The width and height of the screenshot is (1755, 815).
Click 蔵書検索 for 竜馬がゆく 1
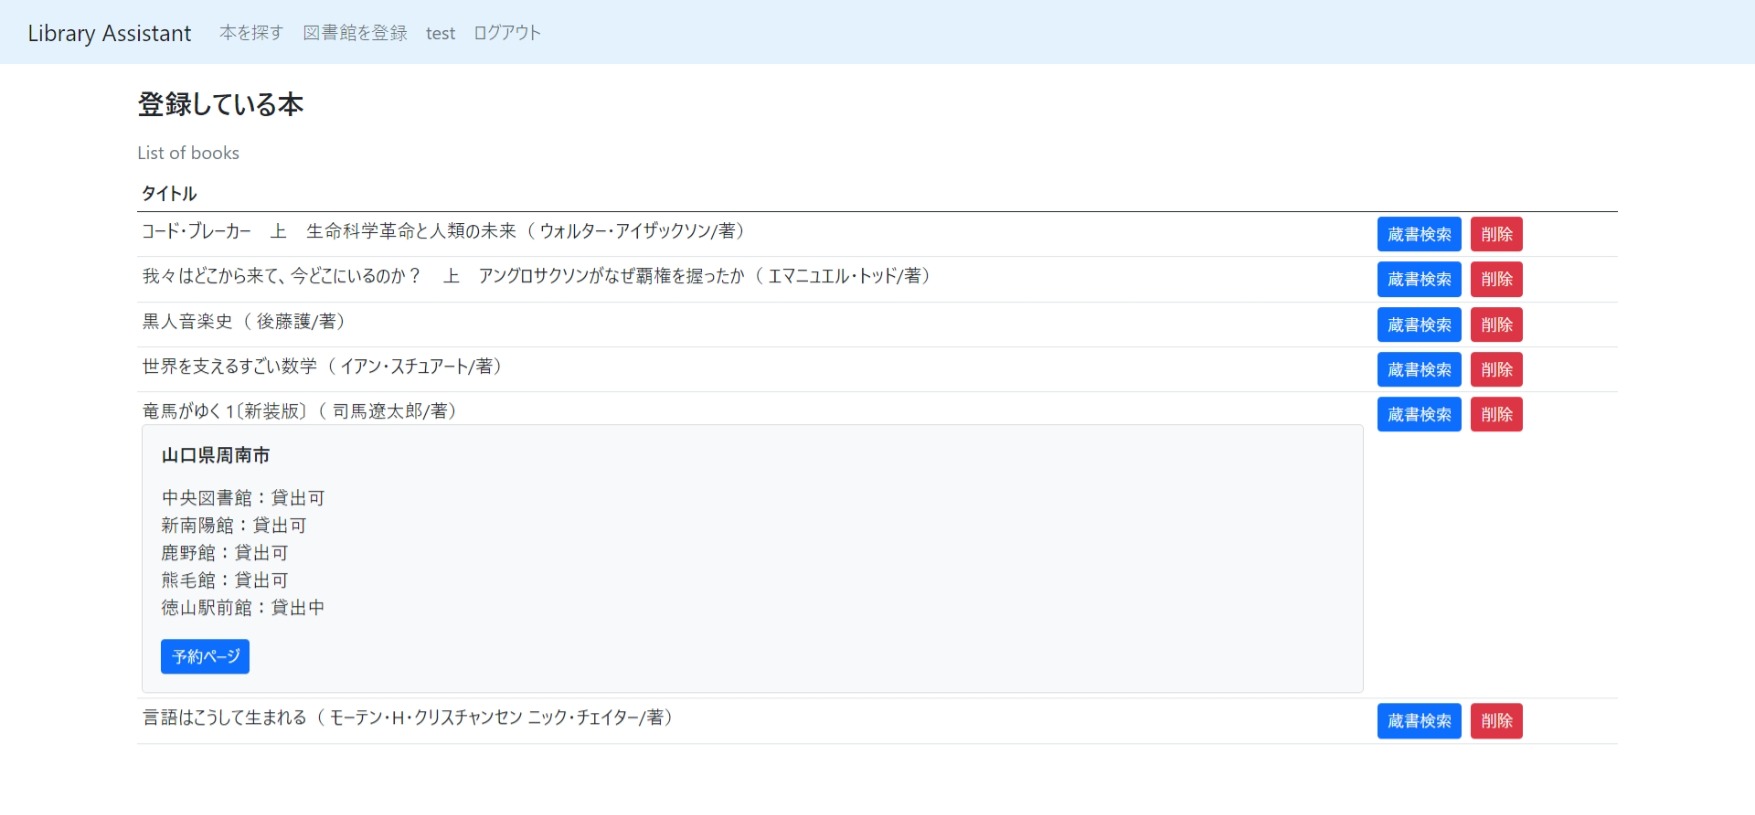pyautogui.click(x=1418, y=415)
